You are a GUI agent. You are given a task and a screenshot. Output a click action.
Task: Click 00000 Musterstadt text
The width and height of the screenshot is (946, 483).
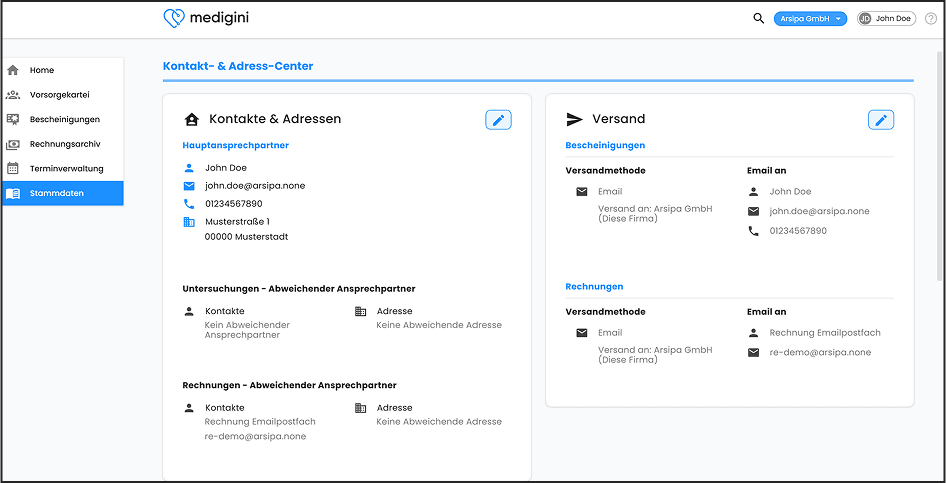point(246,237)
